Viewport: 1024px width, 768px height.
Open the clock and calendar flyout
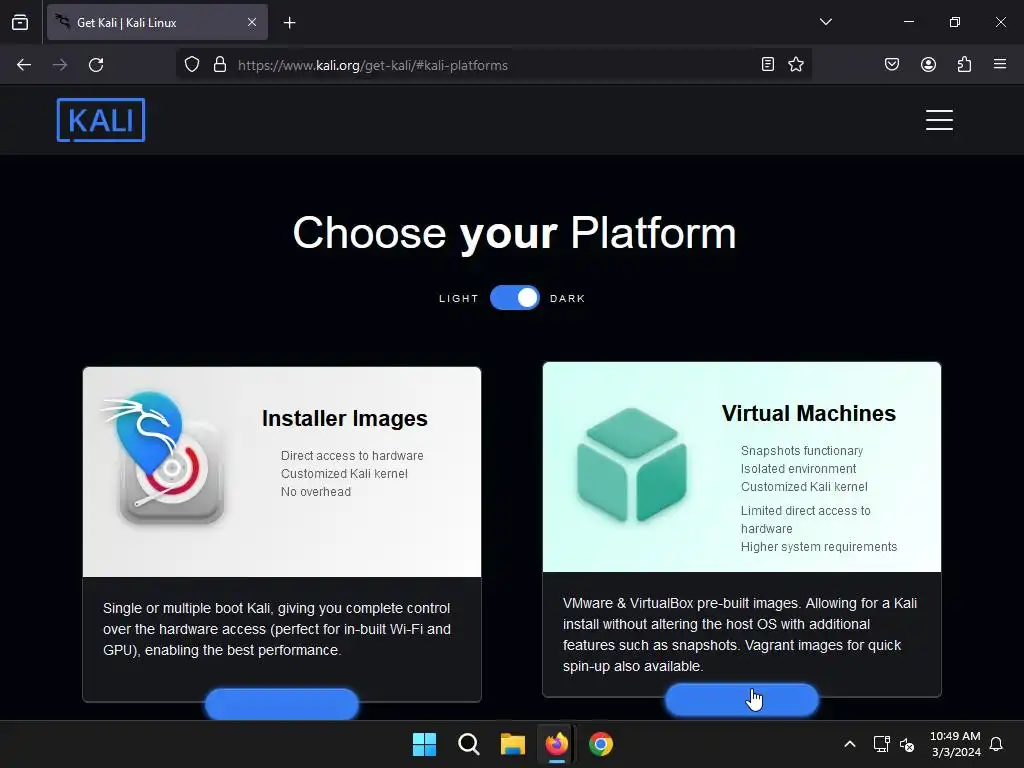point(955,744)
